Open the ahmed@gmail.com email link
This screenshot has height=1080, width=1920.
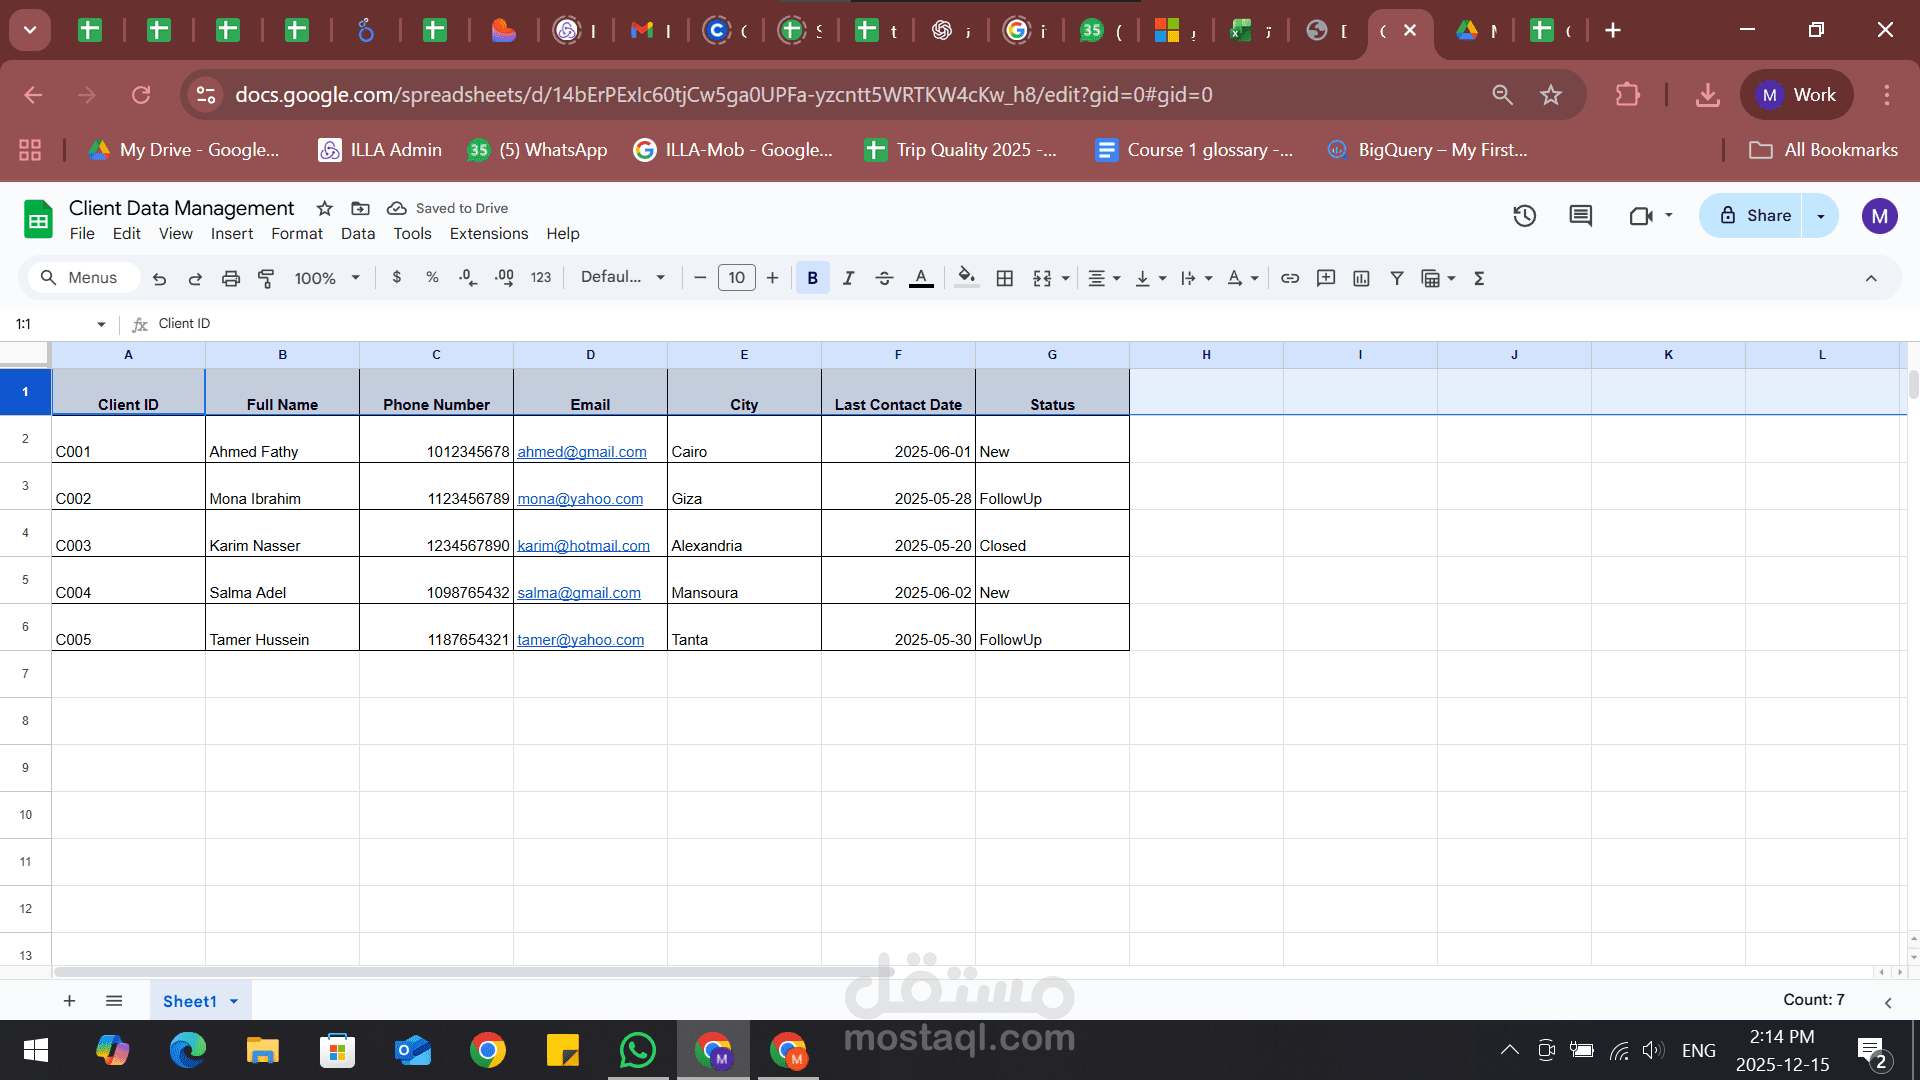coord(582,452)
